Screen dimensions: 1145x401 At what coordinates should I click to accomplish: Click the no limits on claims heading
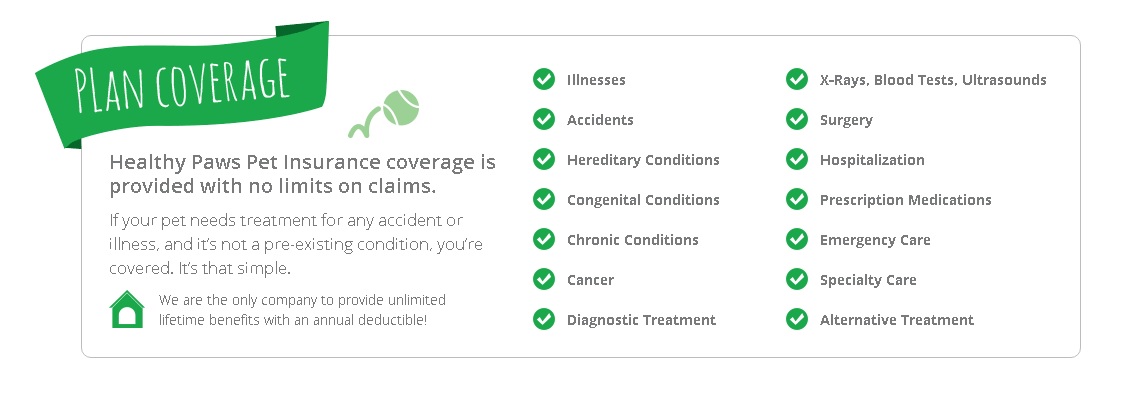pyautogui.click(x=302, y=174)
